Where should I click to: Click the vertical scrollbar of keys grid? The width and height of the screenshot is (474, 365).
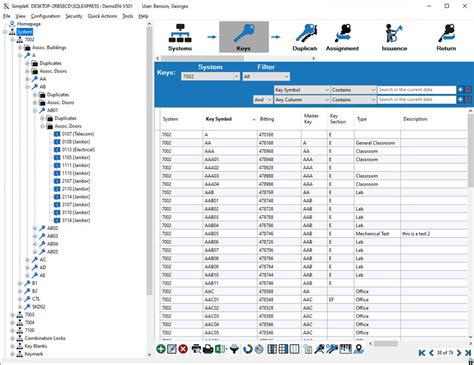pyautogui.click(x=471, y=150)
